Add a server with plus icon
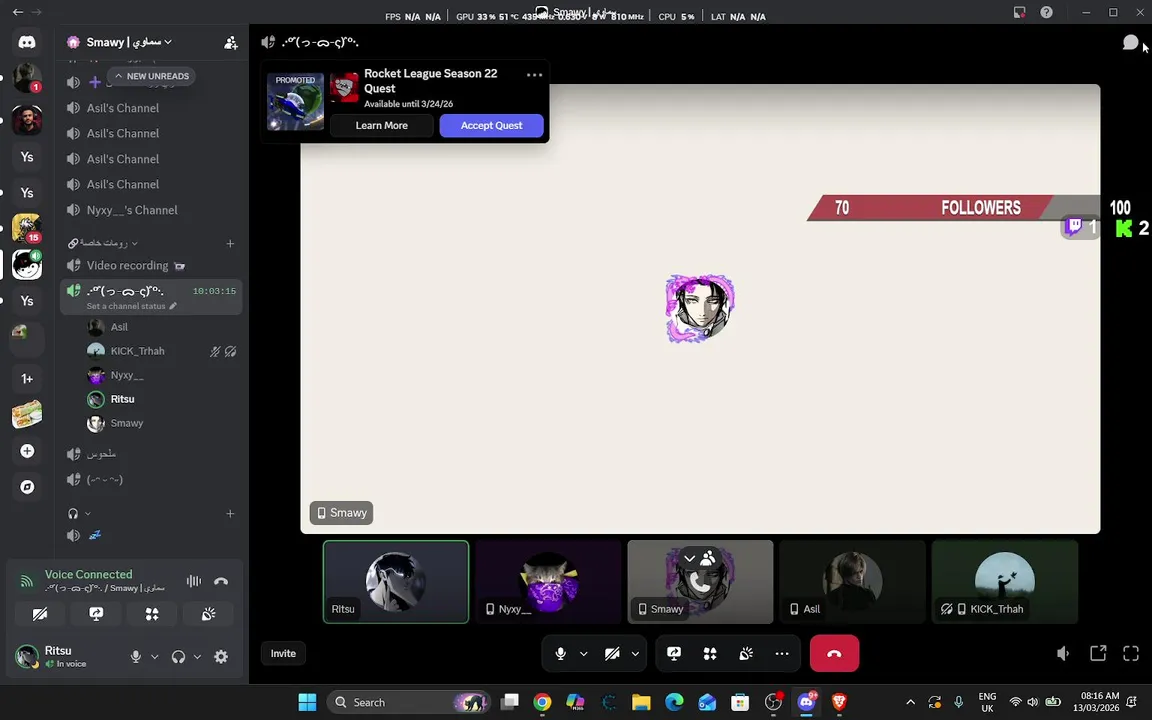 27,451
